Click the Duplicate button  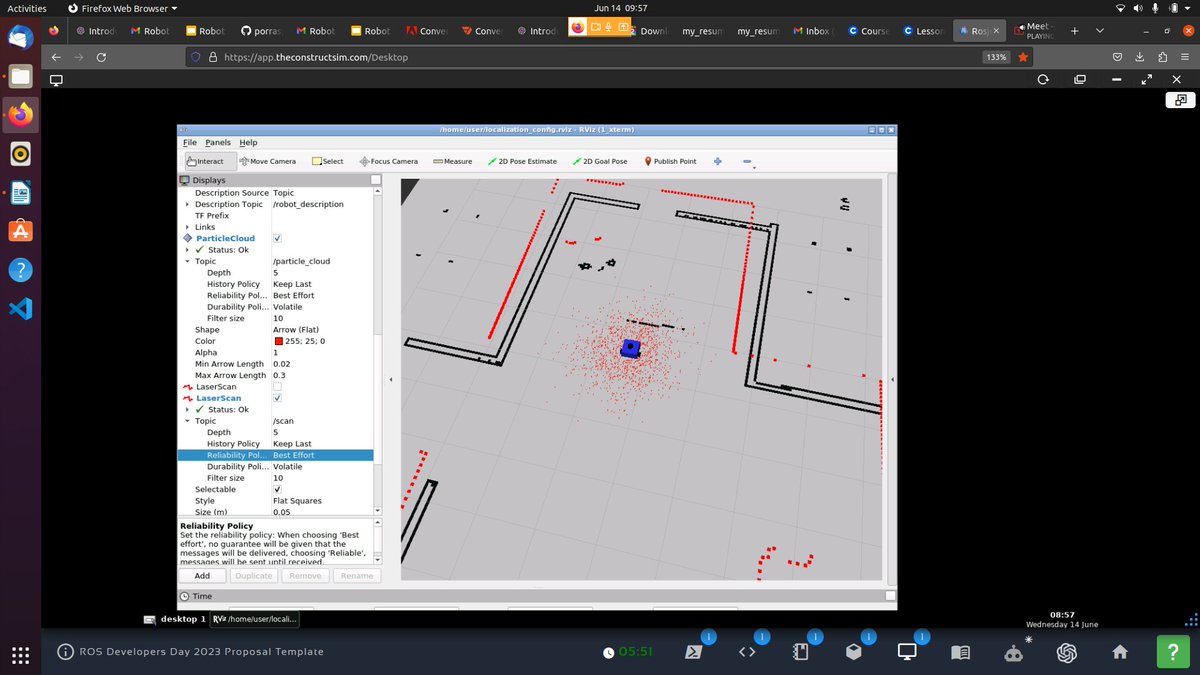[254, 575]
